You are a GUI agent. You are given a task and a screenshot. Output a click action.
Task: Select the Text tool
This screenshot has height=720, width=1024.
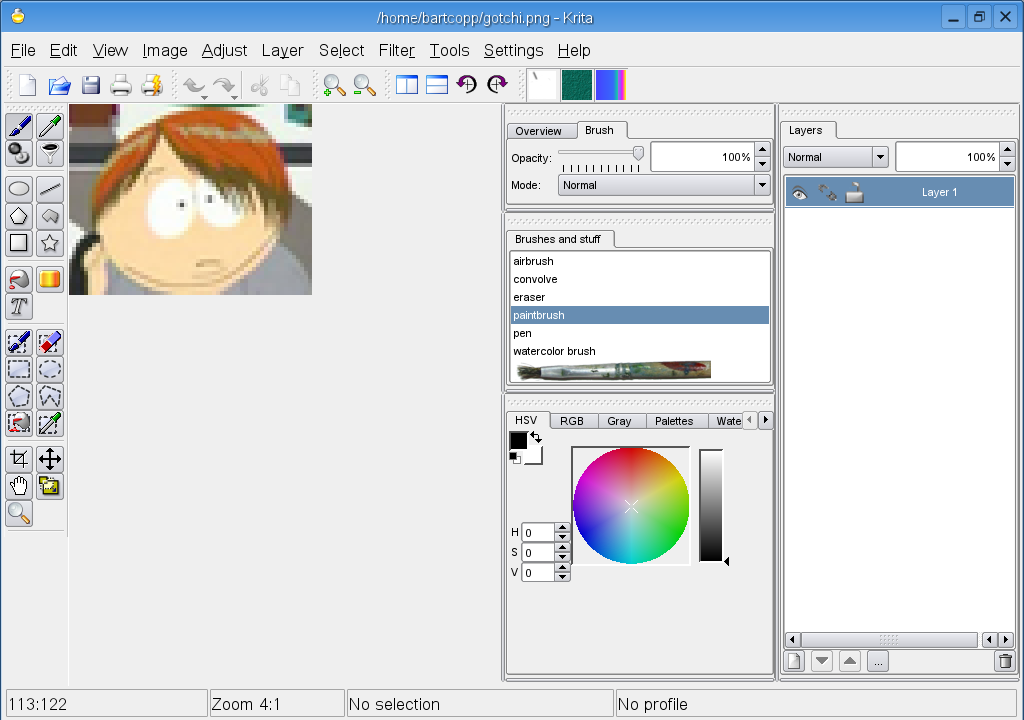19,306
